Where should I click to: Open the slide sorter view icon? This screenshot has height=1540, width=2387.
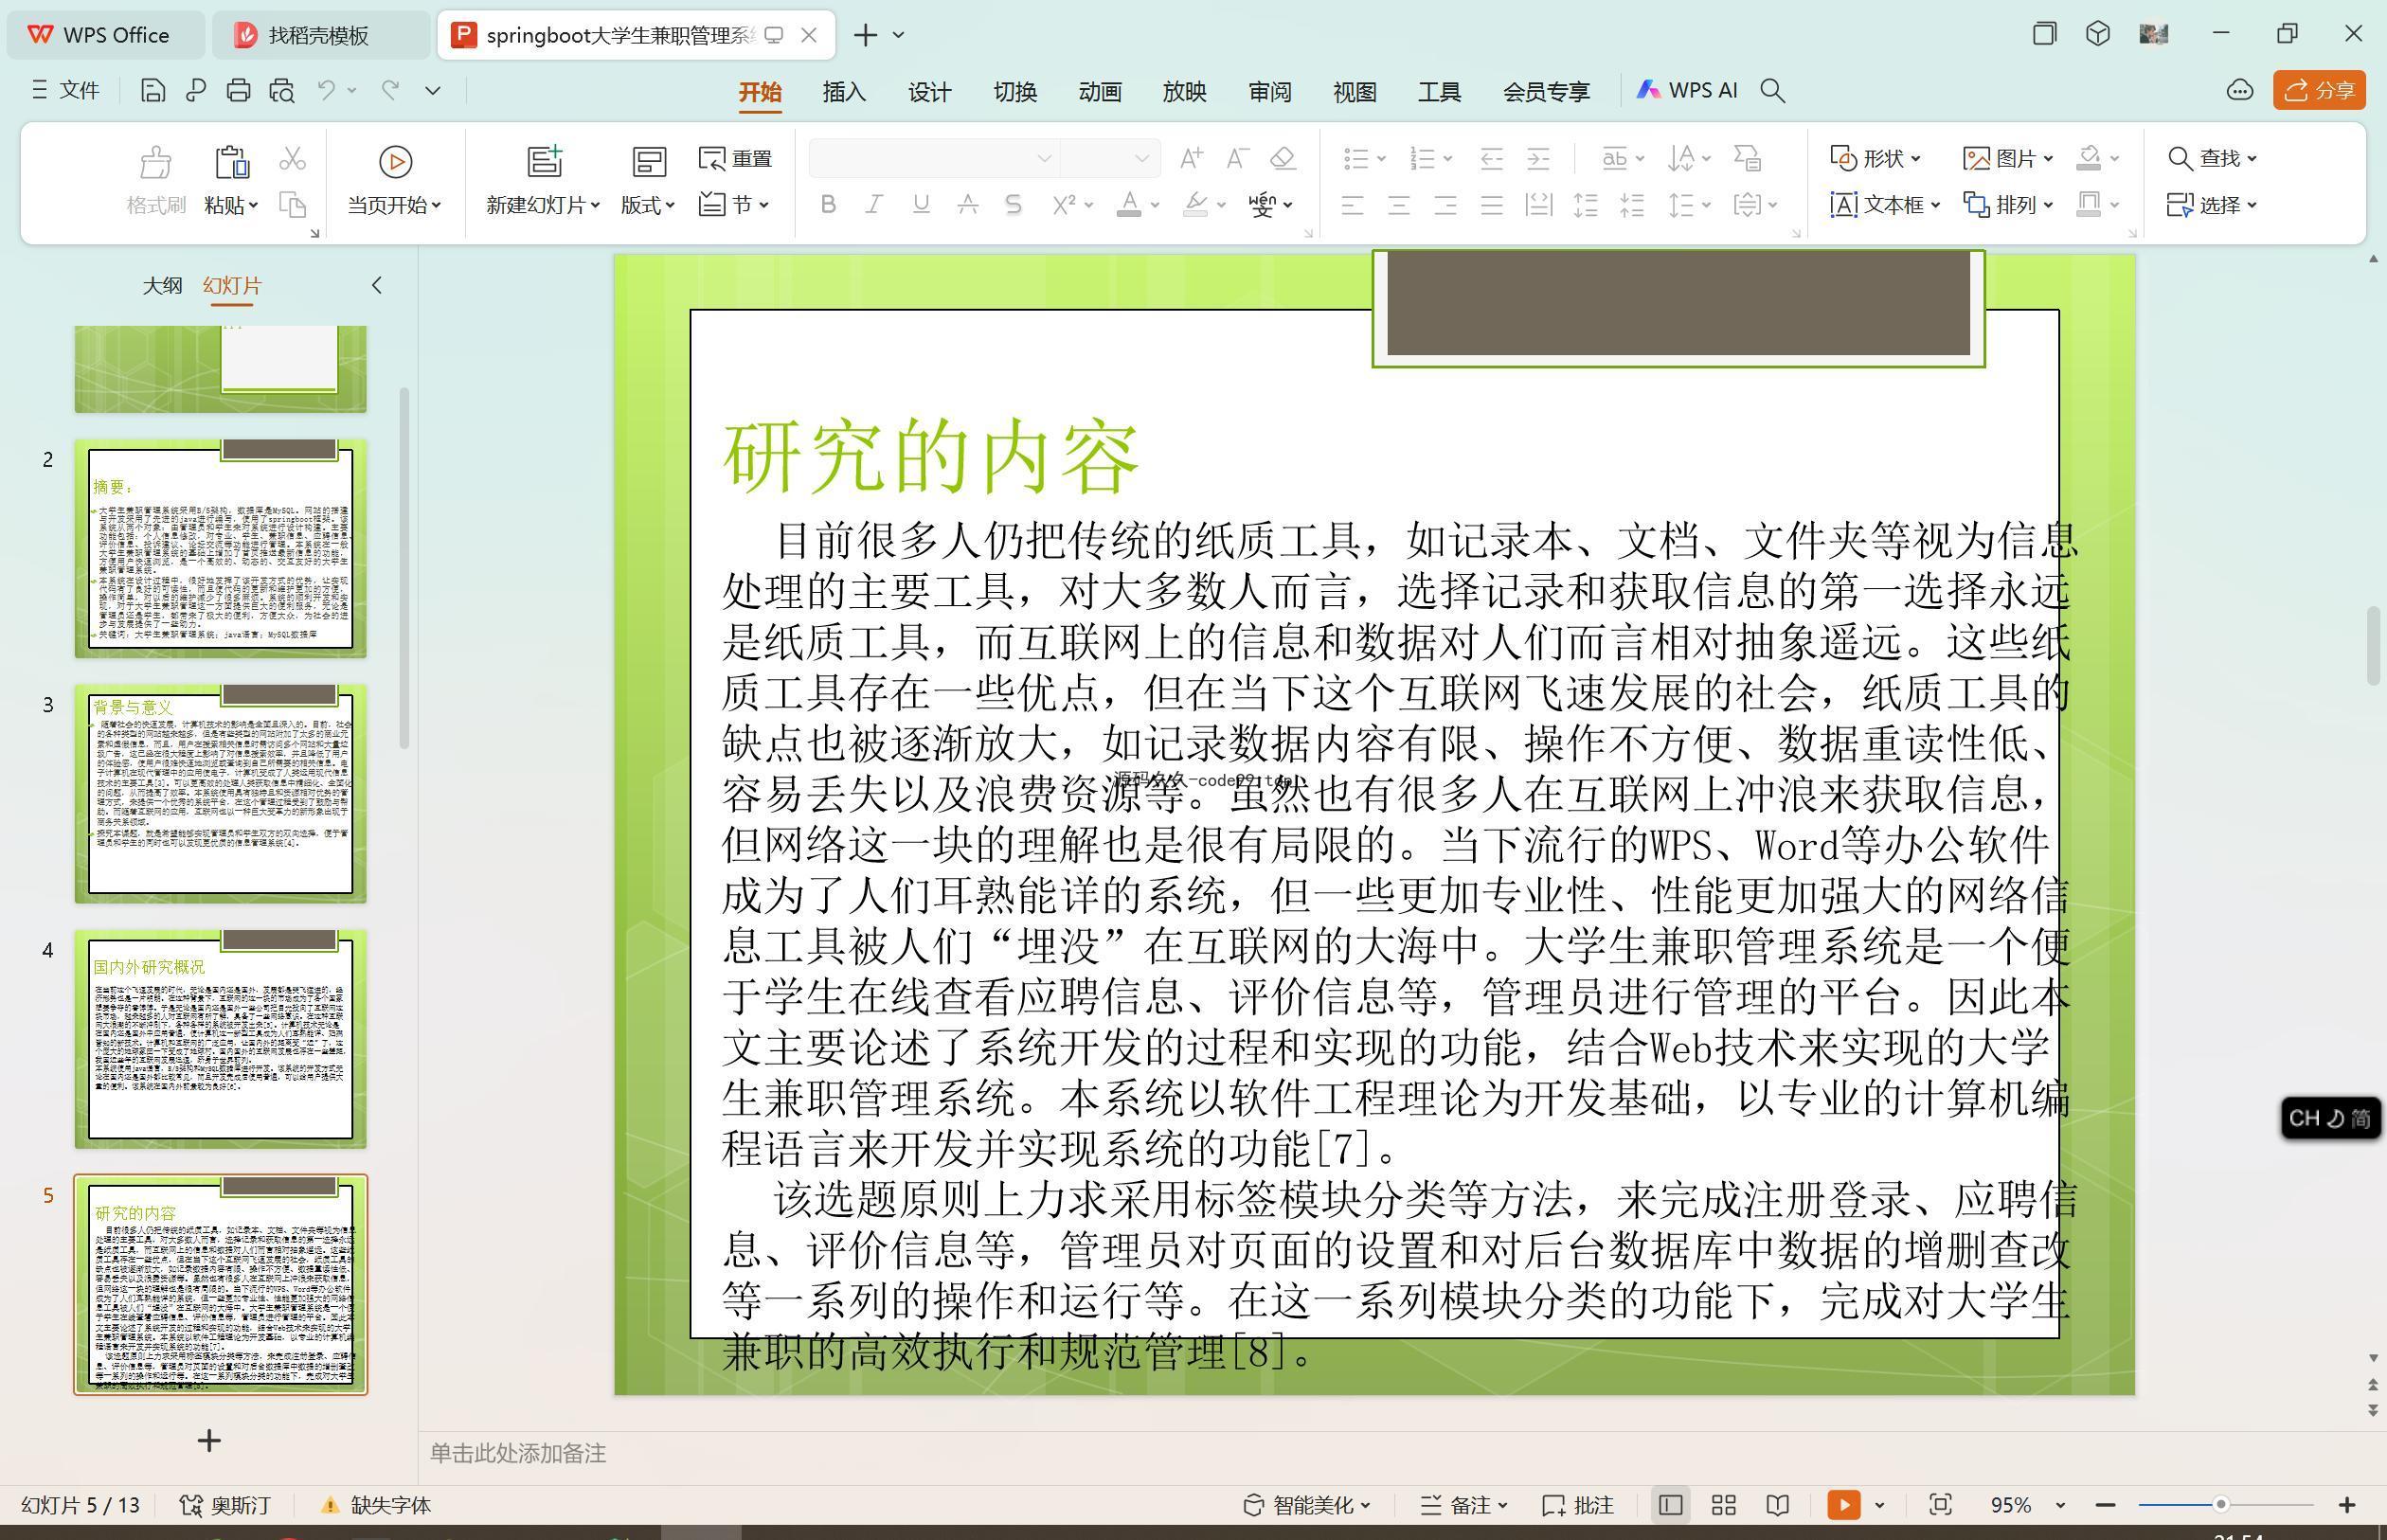tap(1724, 1505)
